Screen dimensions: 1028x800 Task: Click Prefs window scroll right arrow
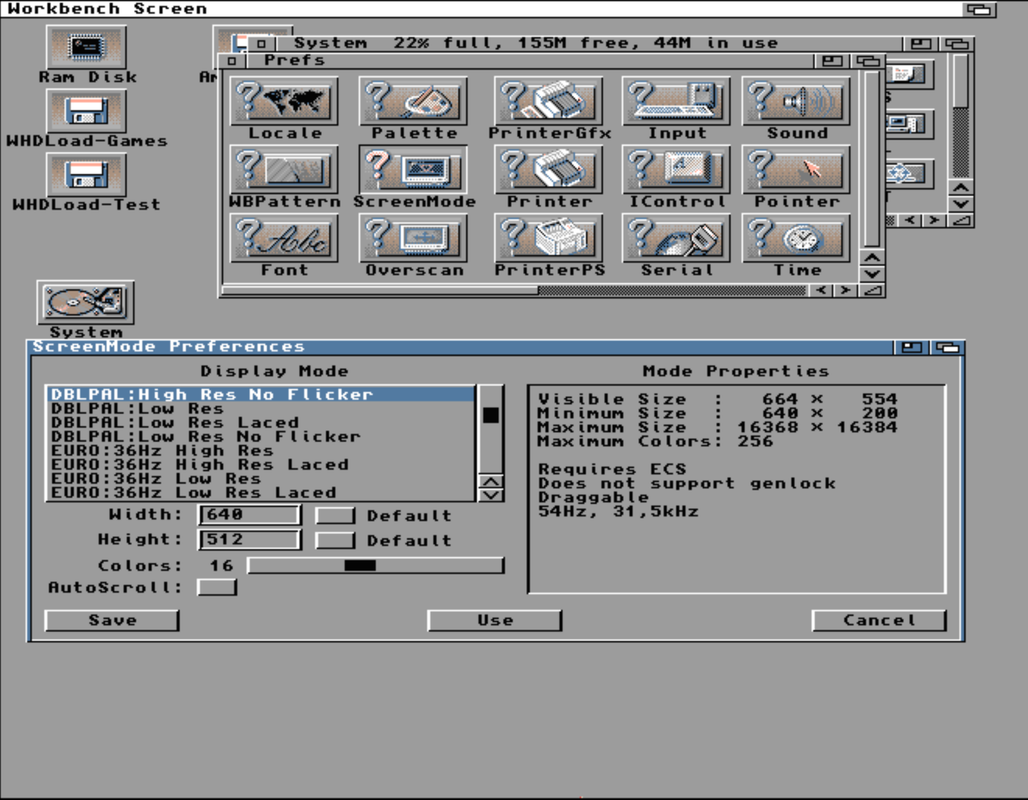click(845, 290)
